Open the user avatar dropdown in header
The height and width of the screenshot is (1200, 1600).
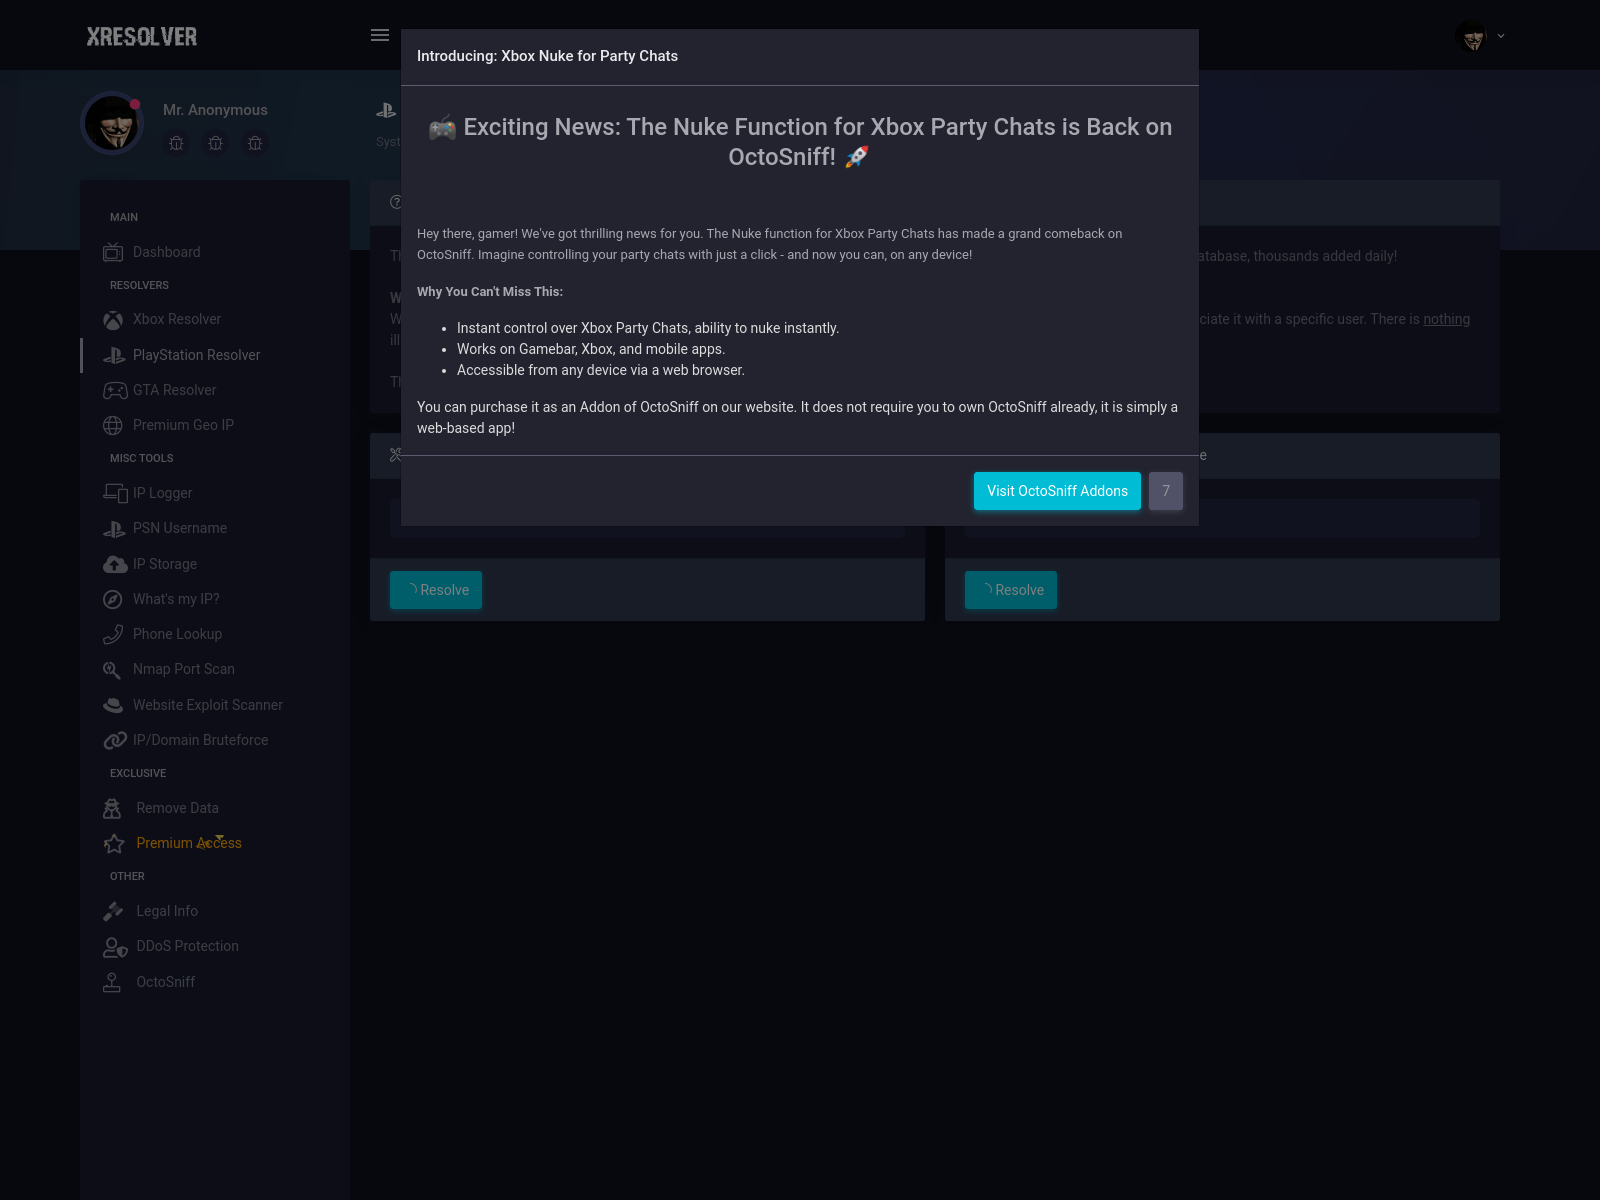1480,37
